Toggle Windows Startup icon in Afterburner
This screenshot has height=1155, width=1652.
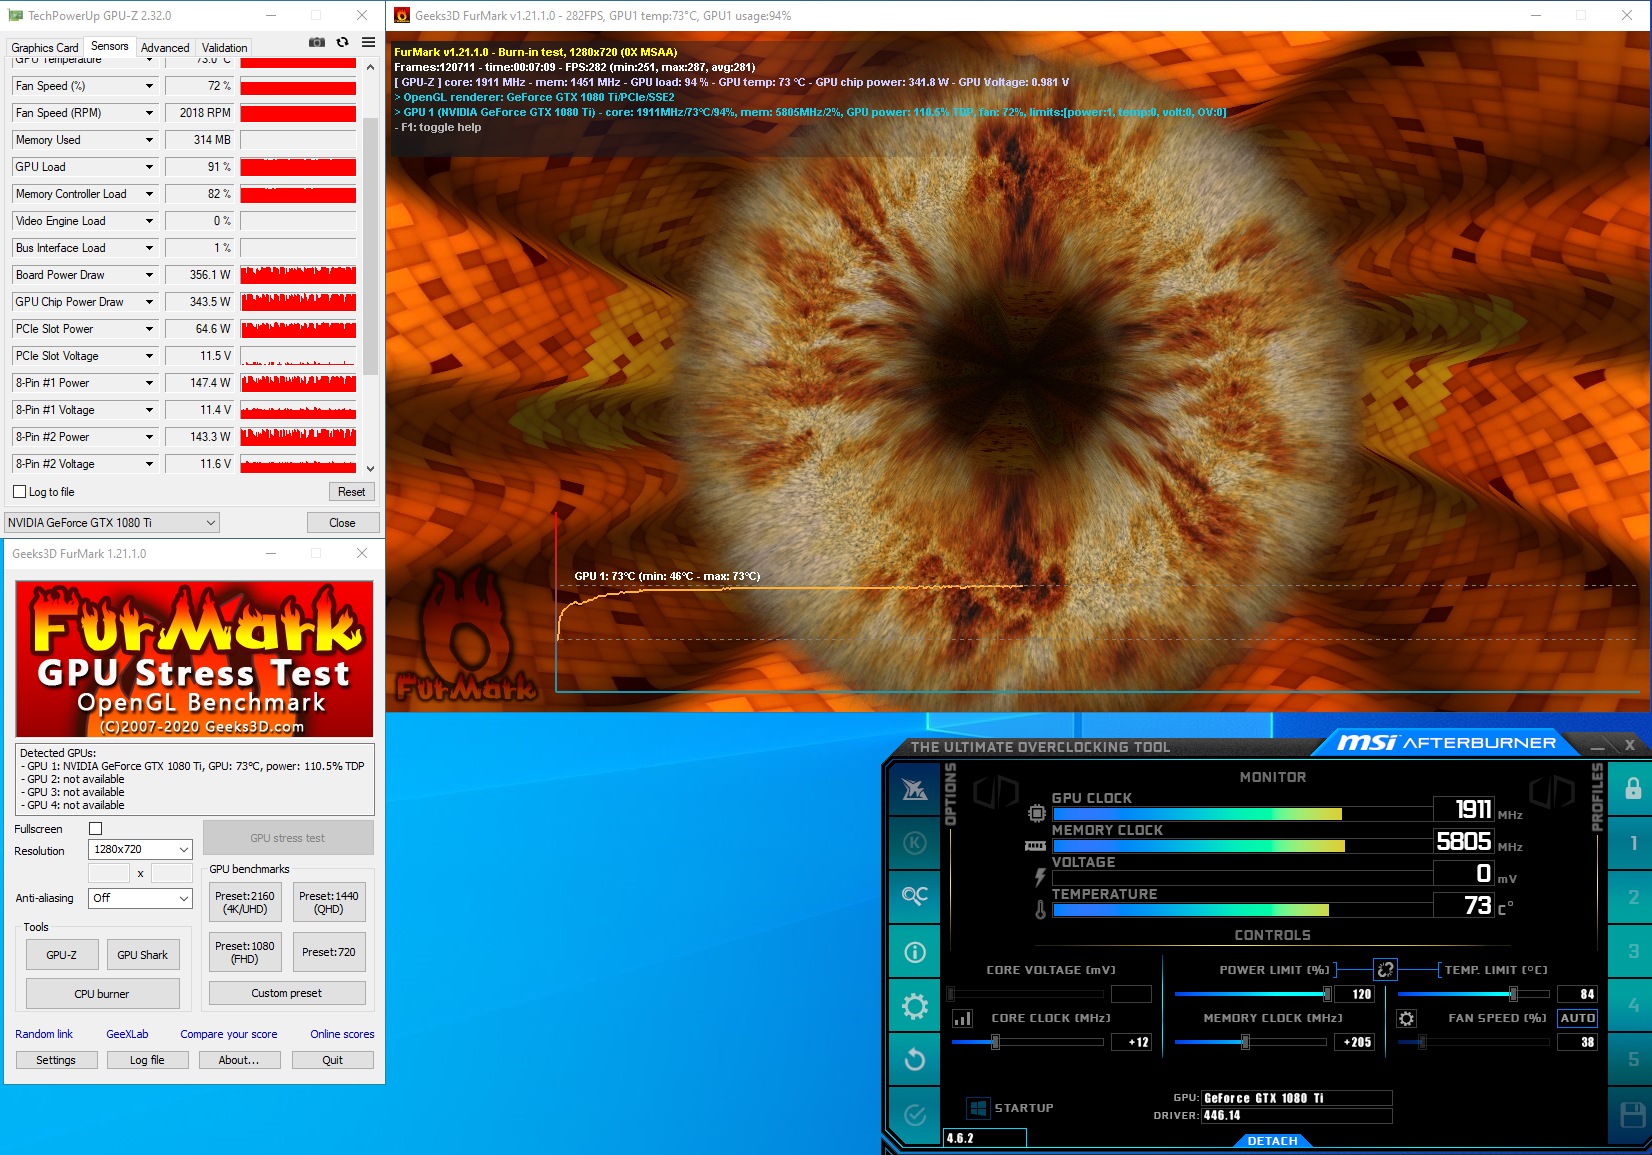pos(979,1108)
